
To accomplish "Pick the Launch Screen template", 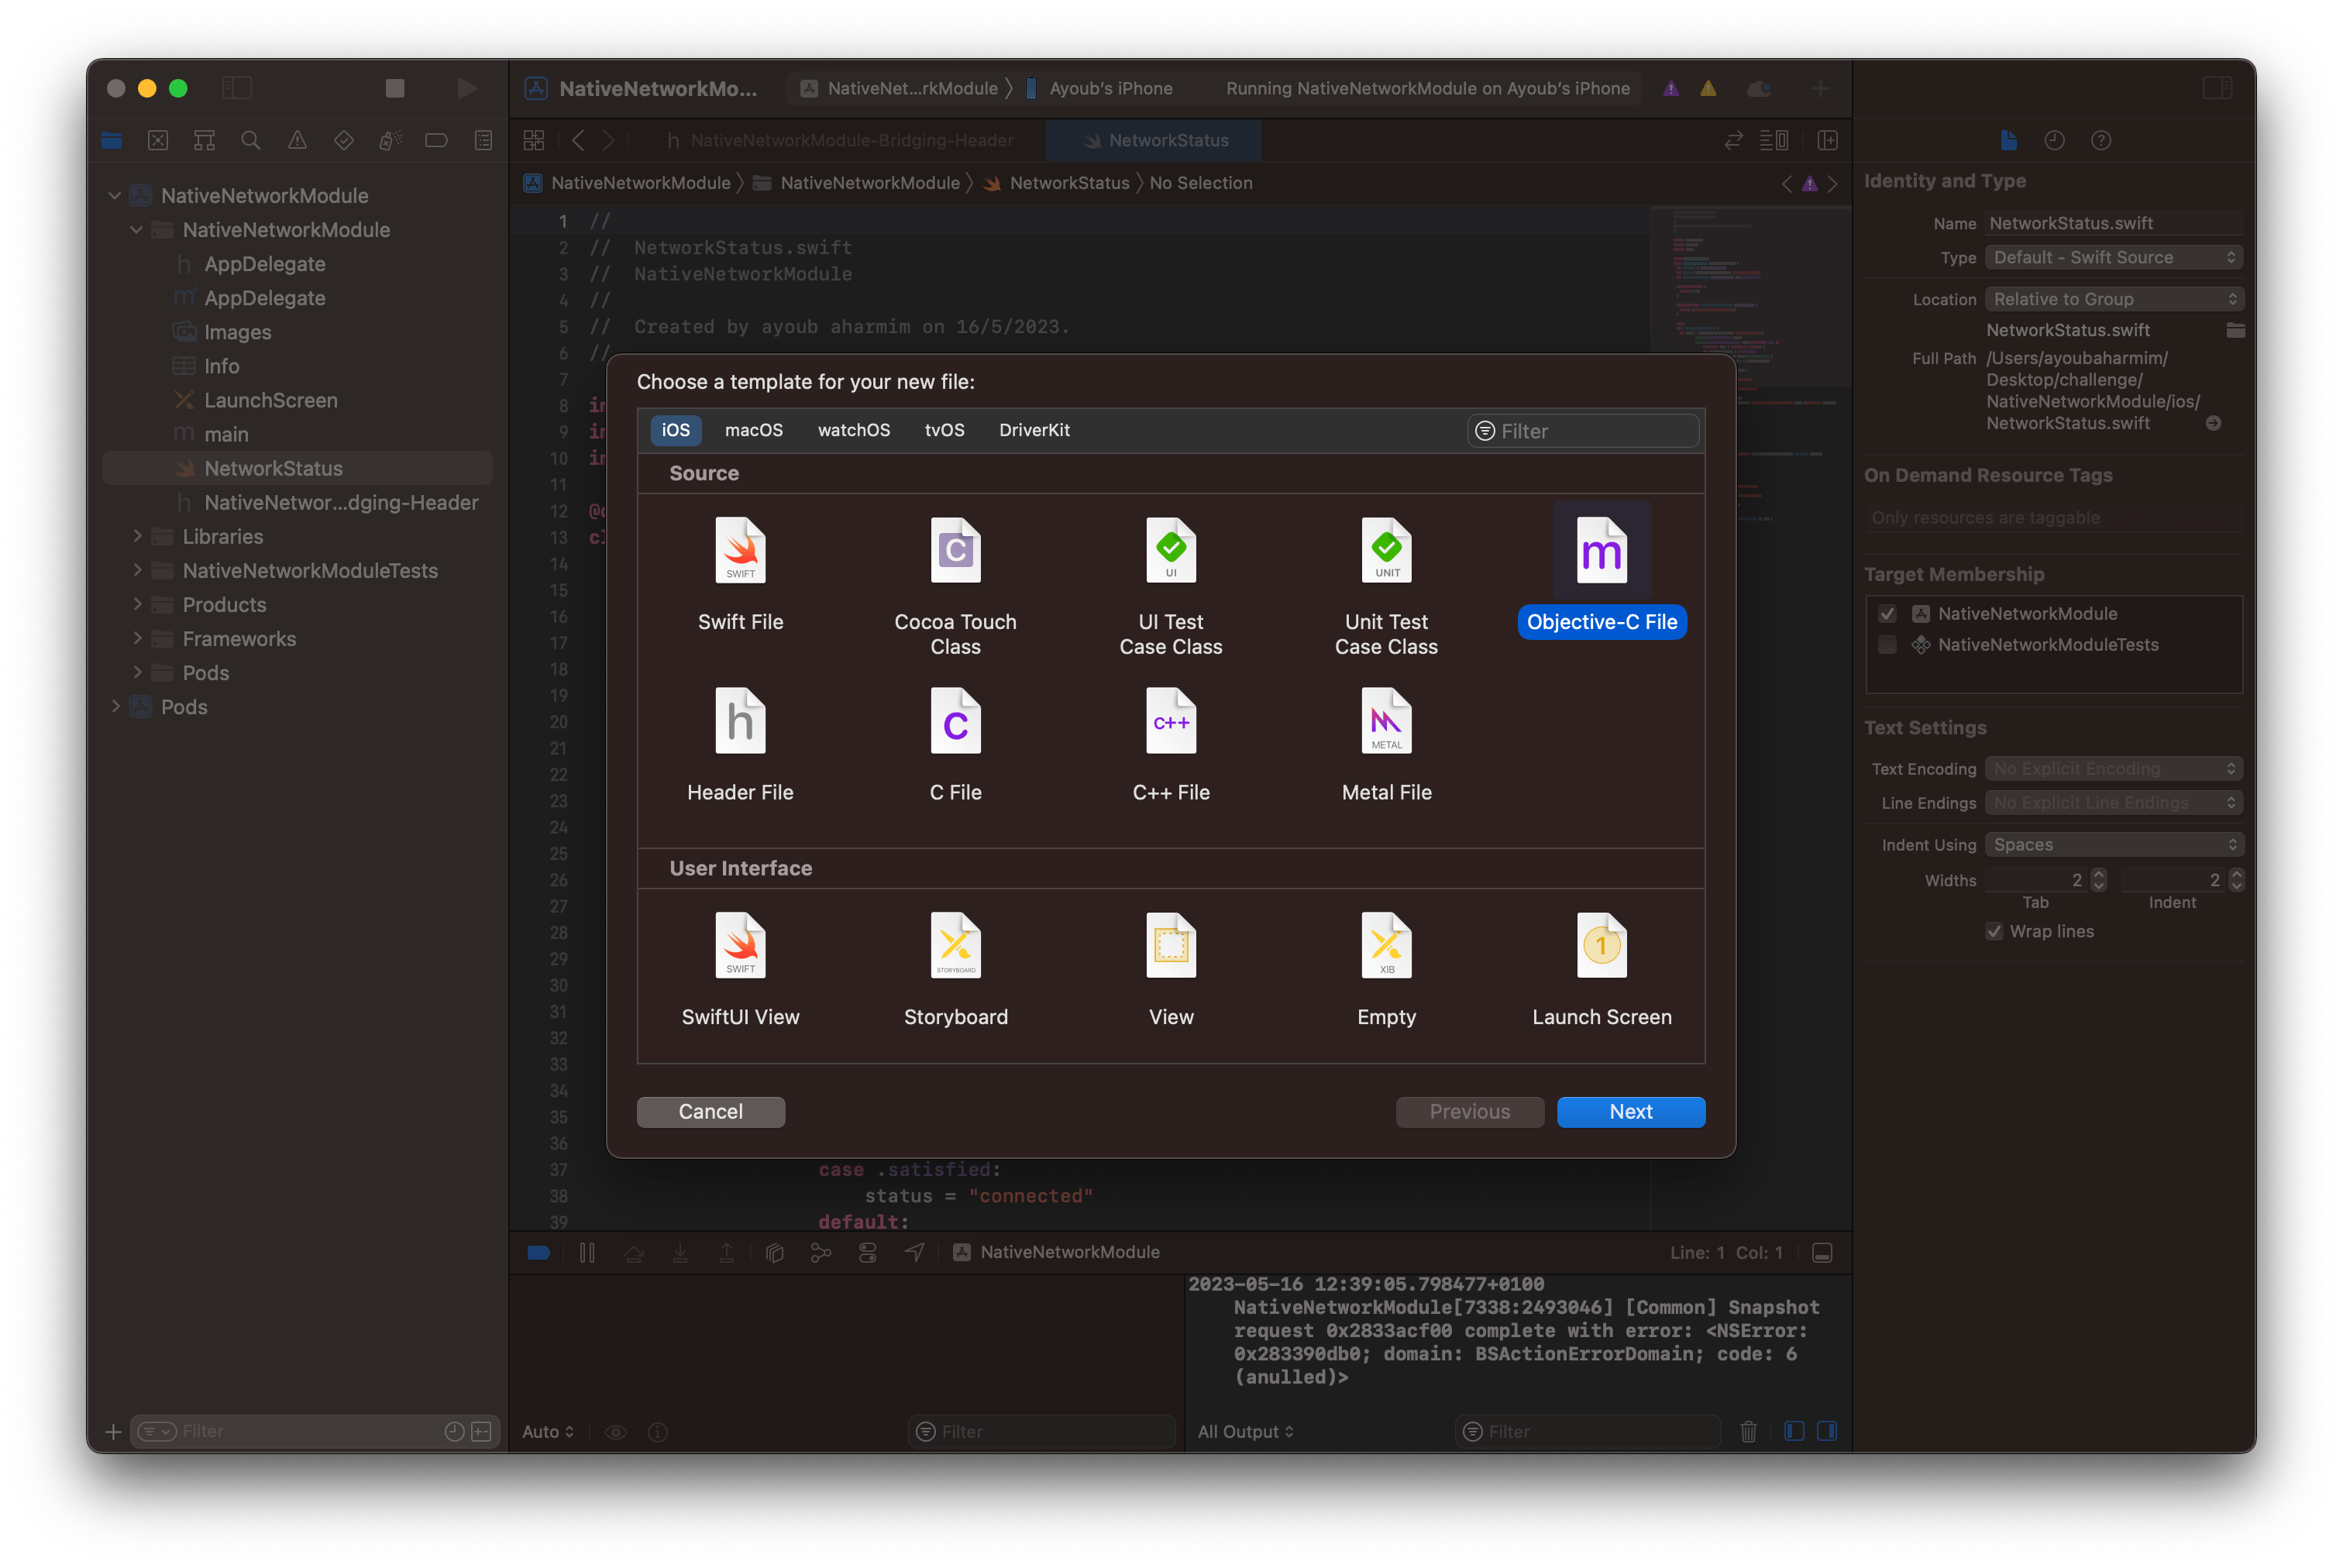I will [x=1601, y=969].
